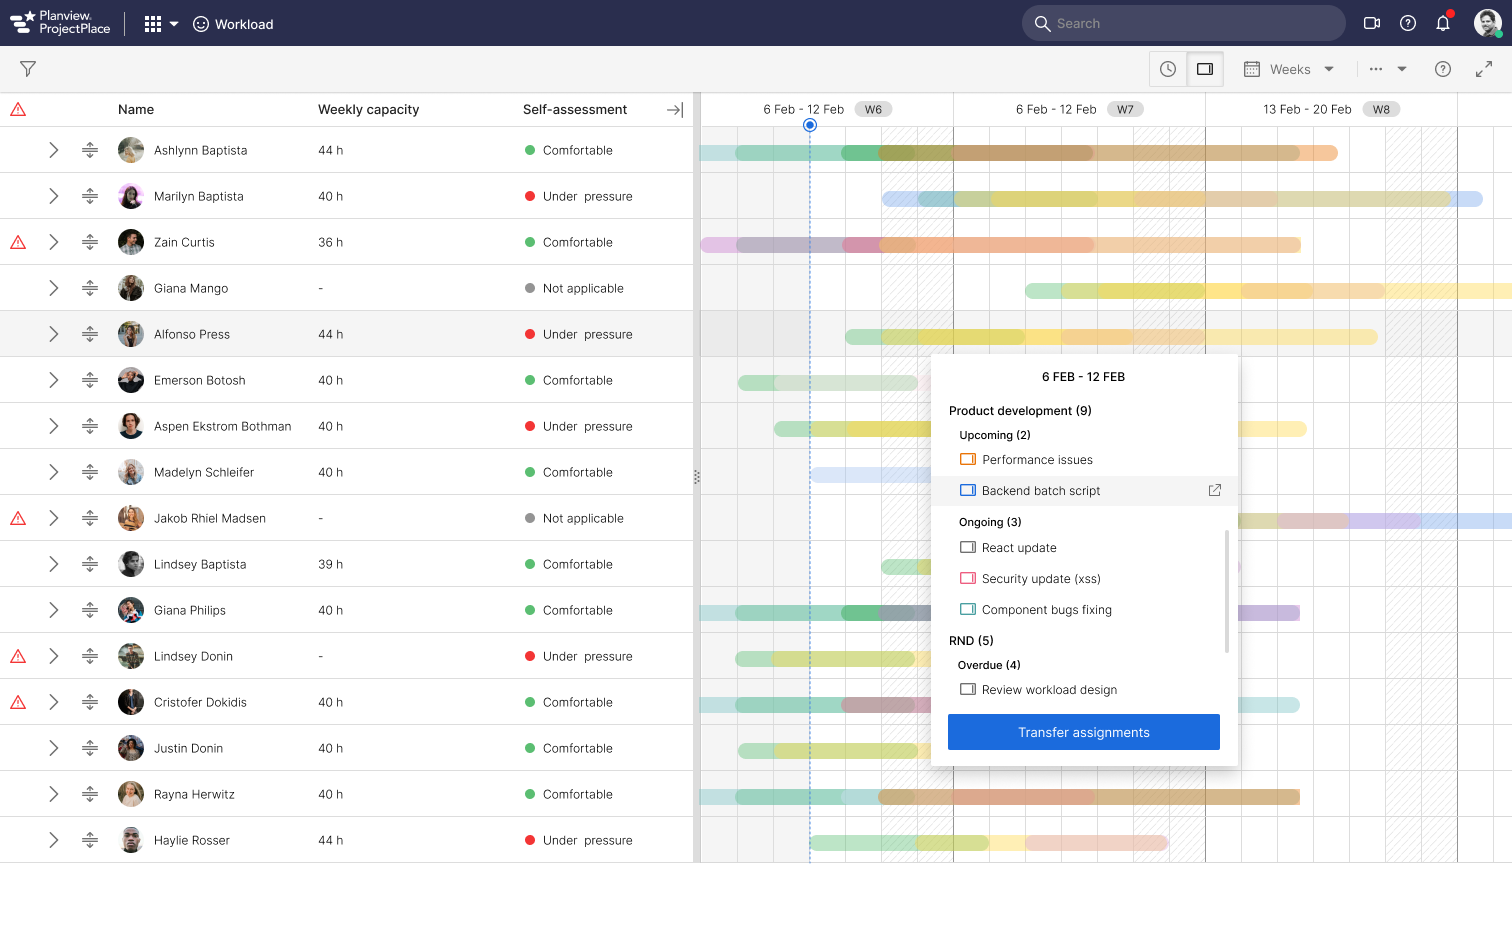Open the Weeks time scale dropdown
This screenshot has height=931, width=1512.
pos(1289,69)
